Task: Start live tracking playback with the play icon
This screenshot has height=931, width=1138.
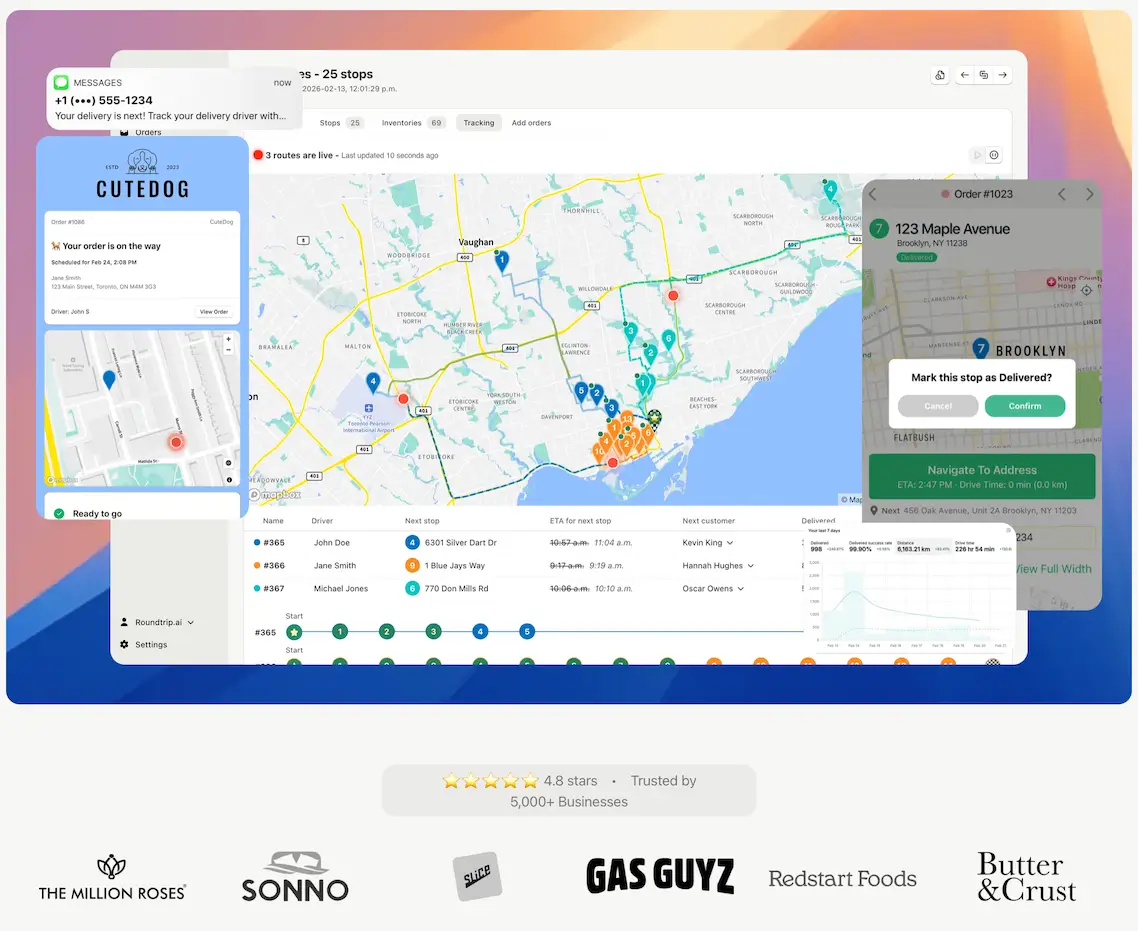Action: coord(977,155)
